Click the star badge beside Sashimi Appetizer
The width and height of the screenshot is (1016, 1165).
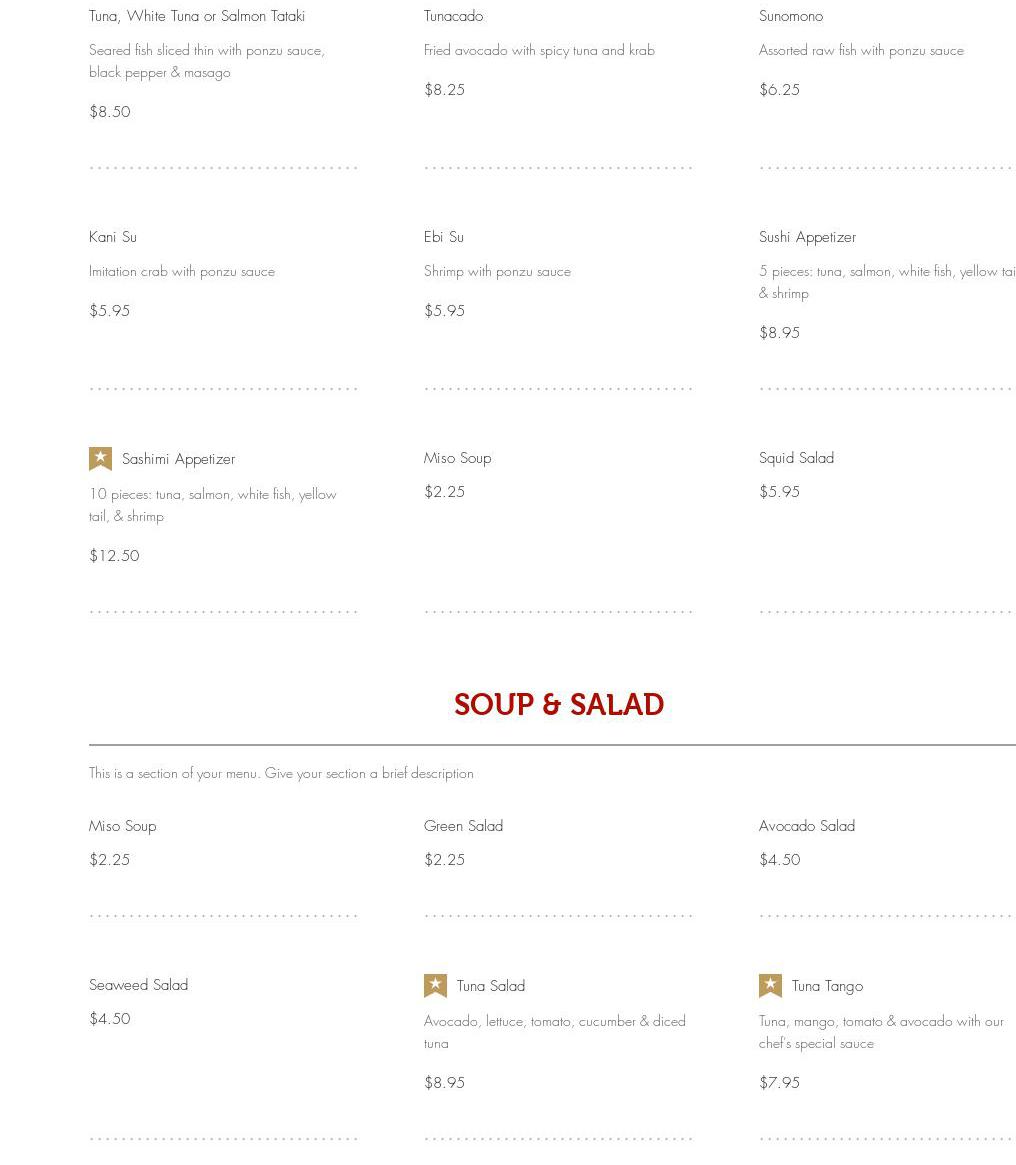pyautogui.click(x=100, y=458)
